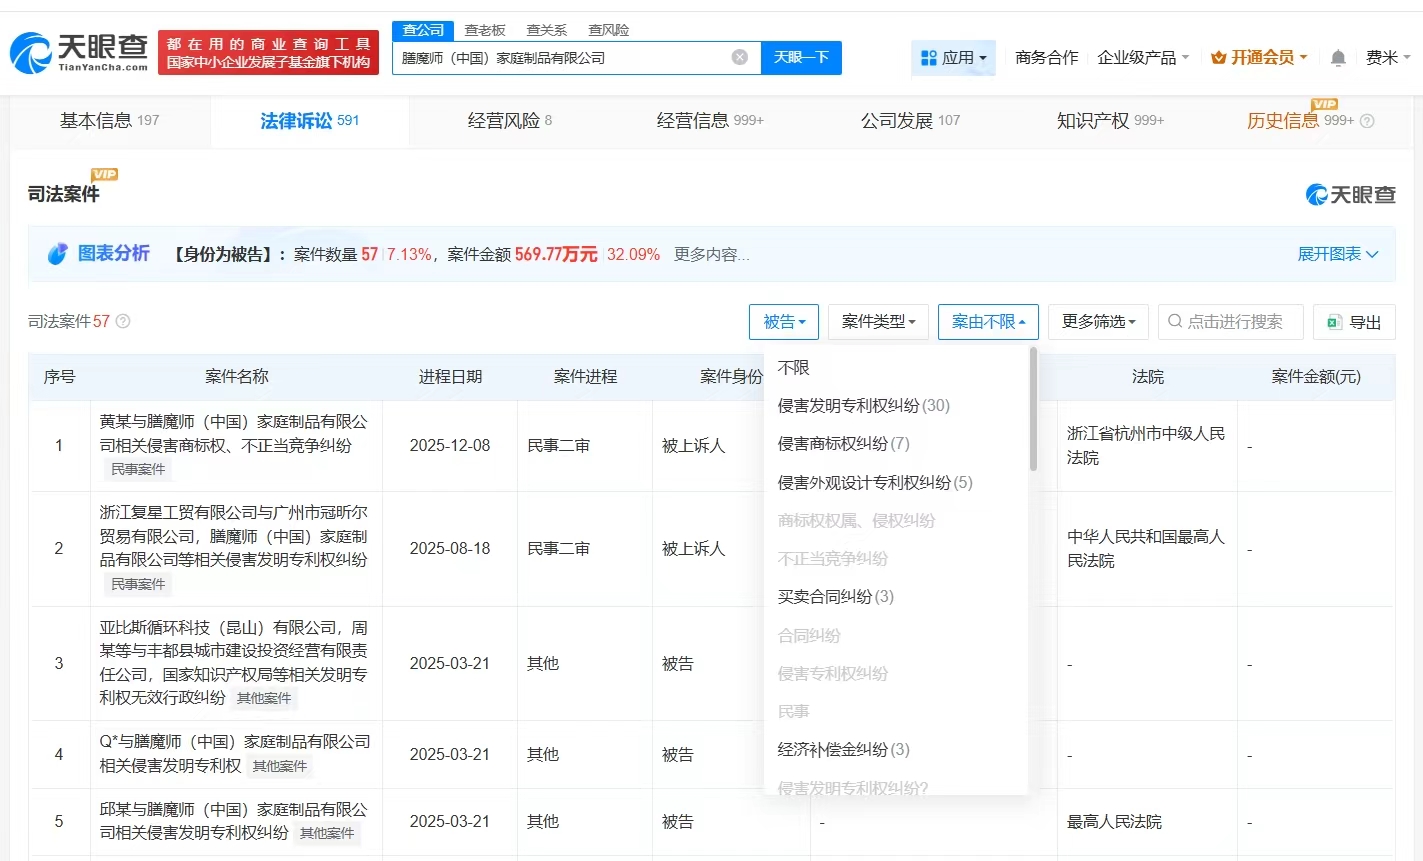Screen dimensions: 1423x861
Task: Click the dropdown list scrollbar
Action: [1033, 410]
